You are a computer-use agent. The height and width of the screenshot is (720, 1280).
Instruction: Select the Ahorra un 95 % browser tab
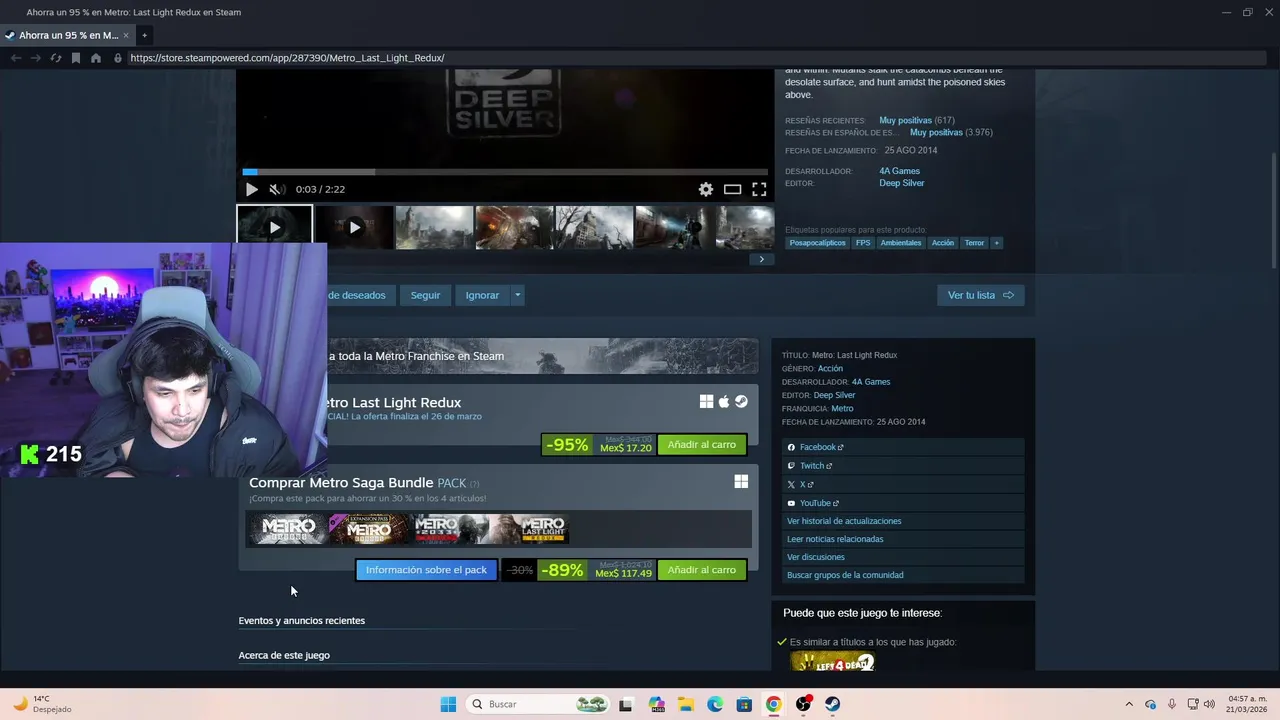coord(67,35)
